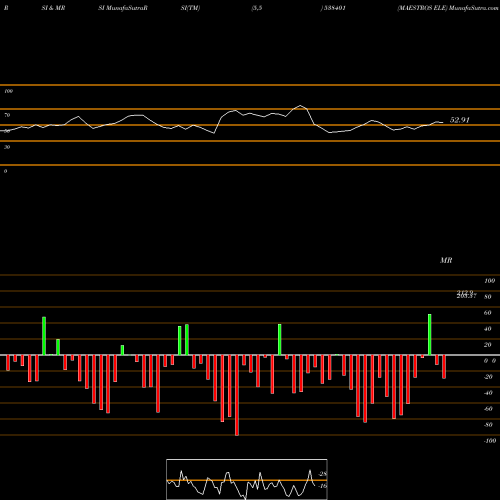The image size is (500, 500).
Task: Click the RSI value 52.91 label
Action: [x=459, y=120]
